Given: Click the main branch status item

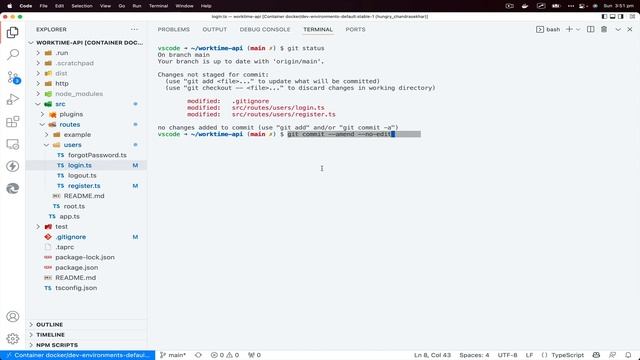Looking at the screenshot, I should coord(173,355).
